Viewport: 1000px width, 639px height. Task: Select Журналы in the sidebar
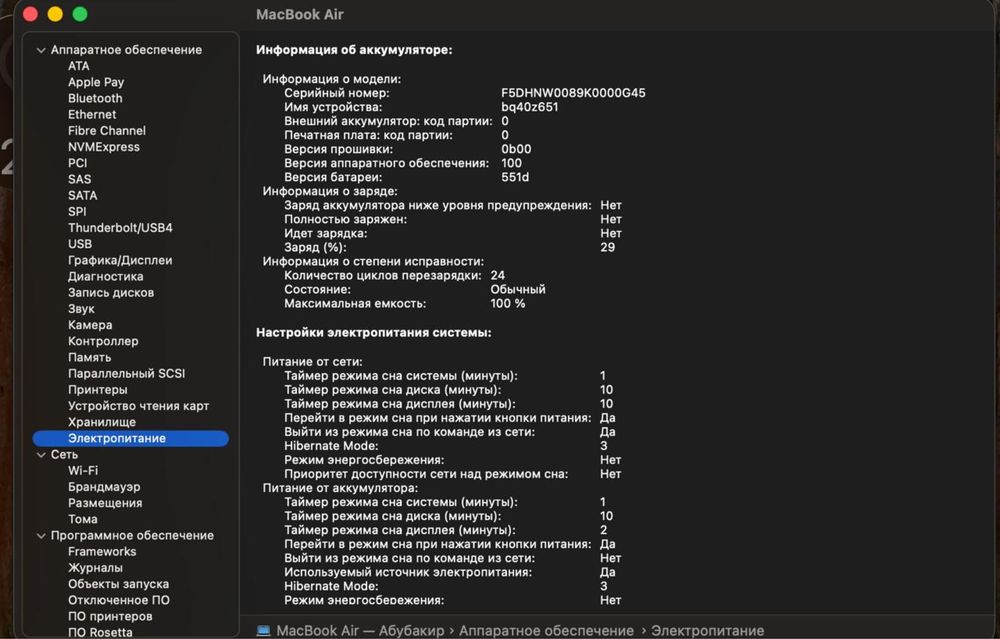tap(95, 568)
